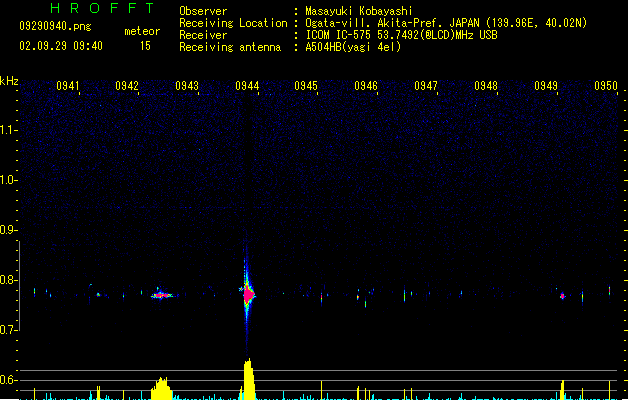Click the Observer field label

point(203,11)
